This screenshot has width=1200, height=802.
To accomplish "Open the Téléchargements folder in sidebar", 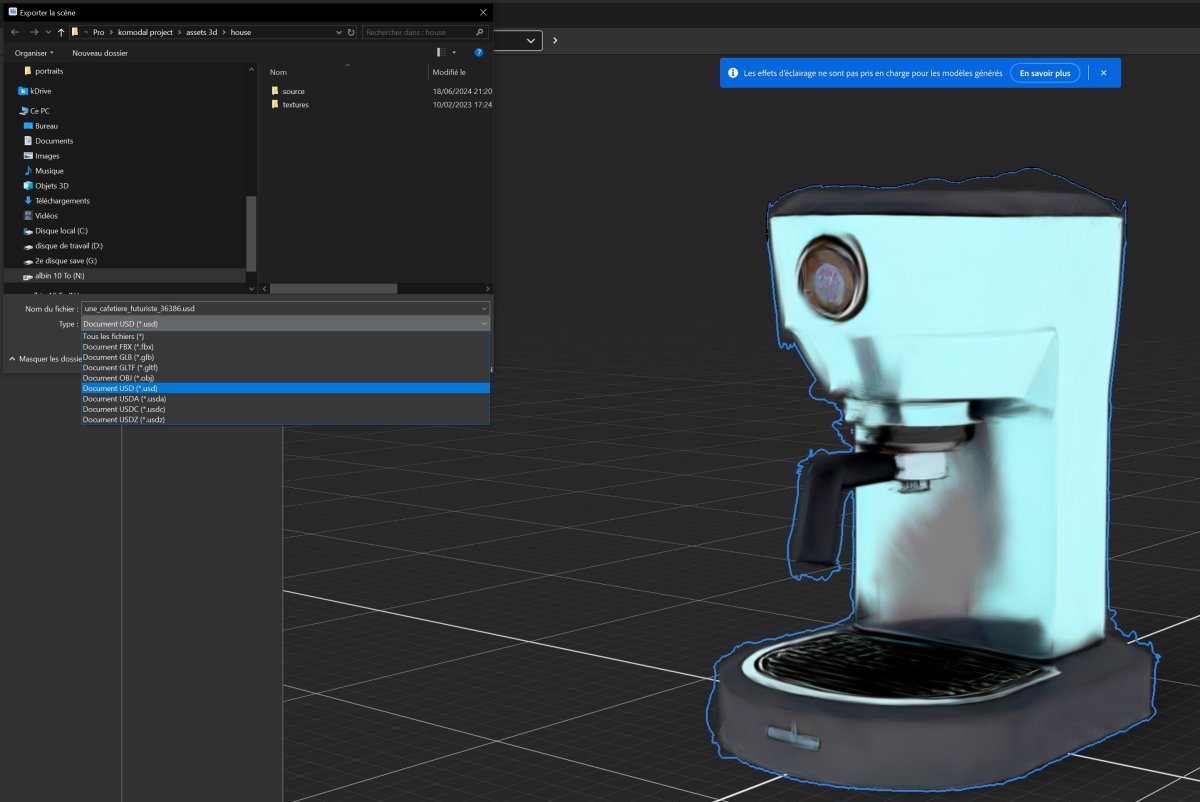I will coord(62,201).
